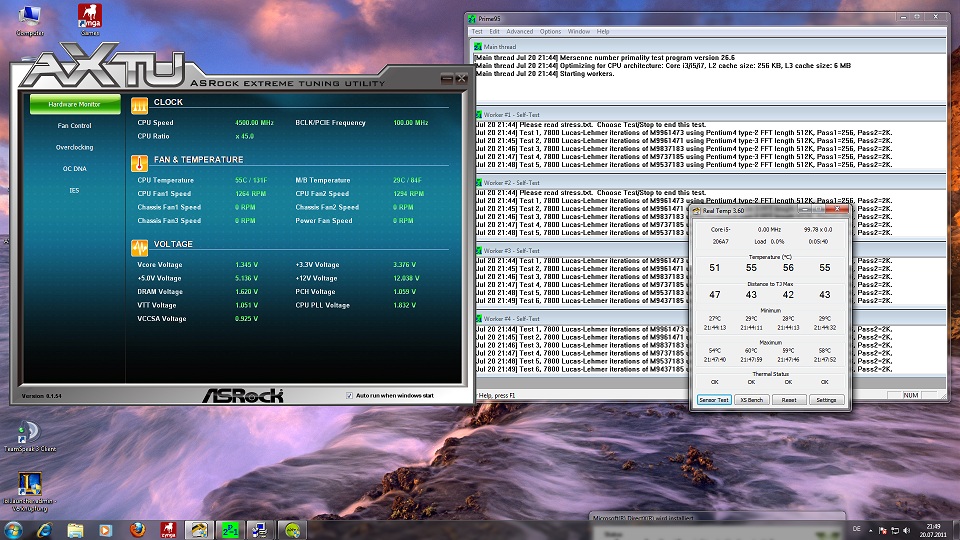Click the thermometer Fan & Temperature icon
Viewport: 960px width, 540px height.
pos(139,163)
